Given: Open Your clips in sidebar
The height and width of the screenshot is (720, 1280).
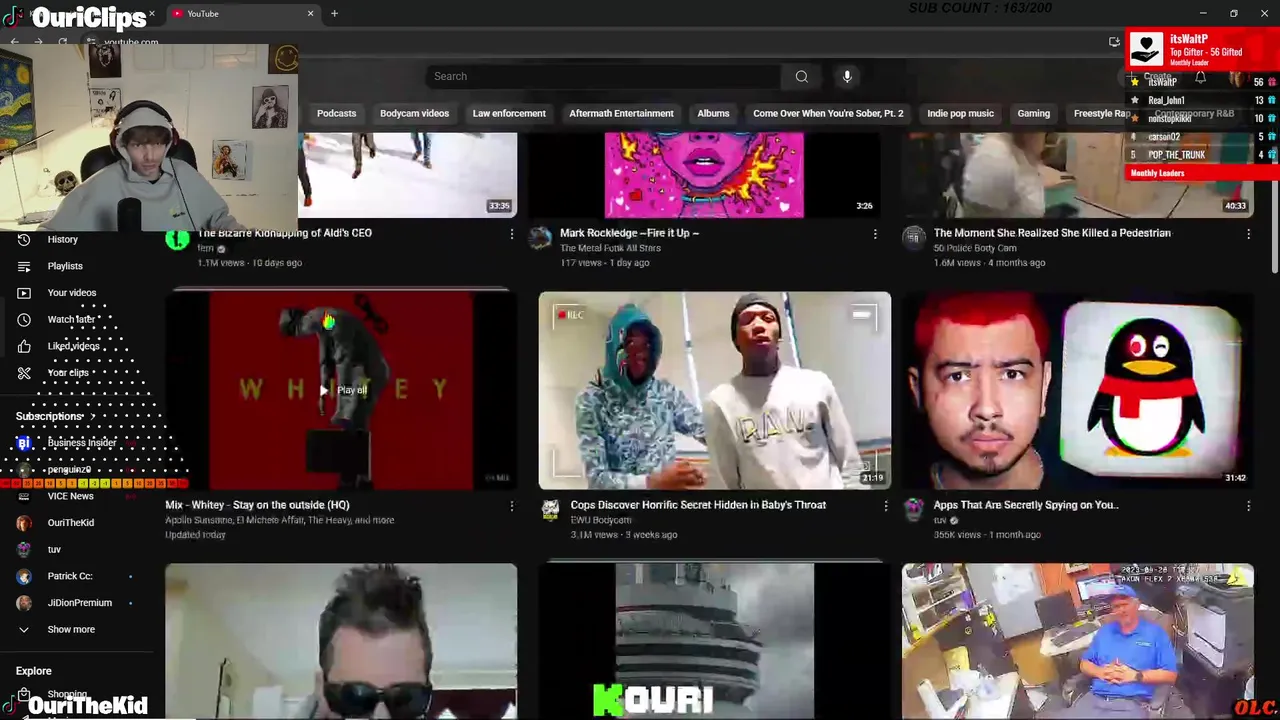Looking at the screenshot, I should (68, 373).
